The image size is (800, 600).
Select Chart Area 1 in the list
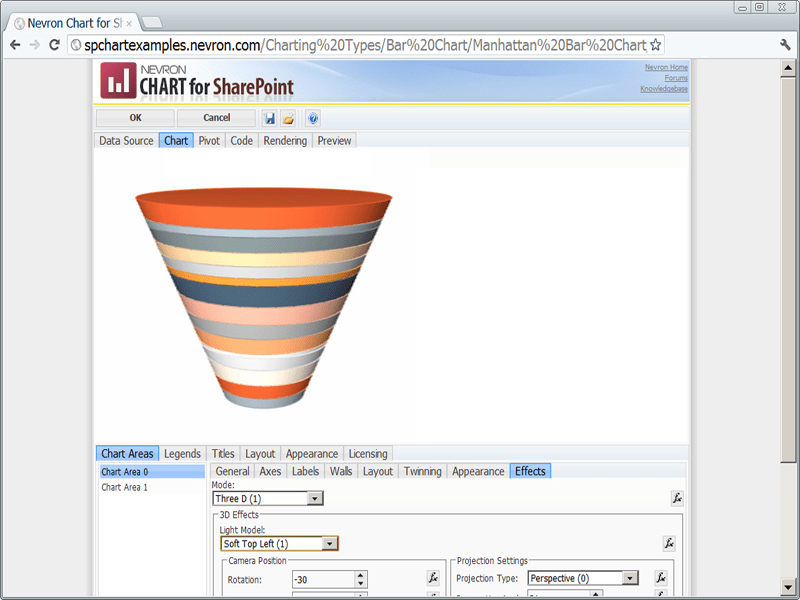tap(127, 487)
